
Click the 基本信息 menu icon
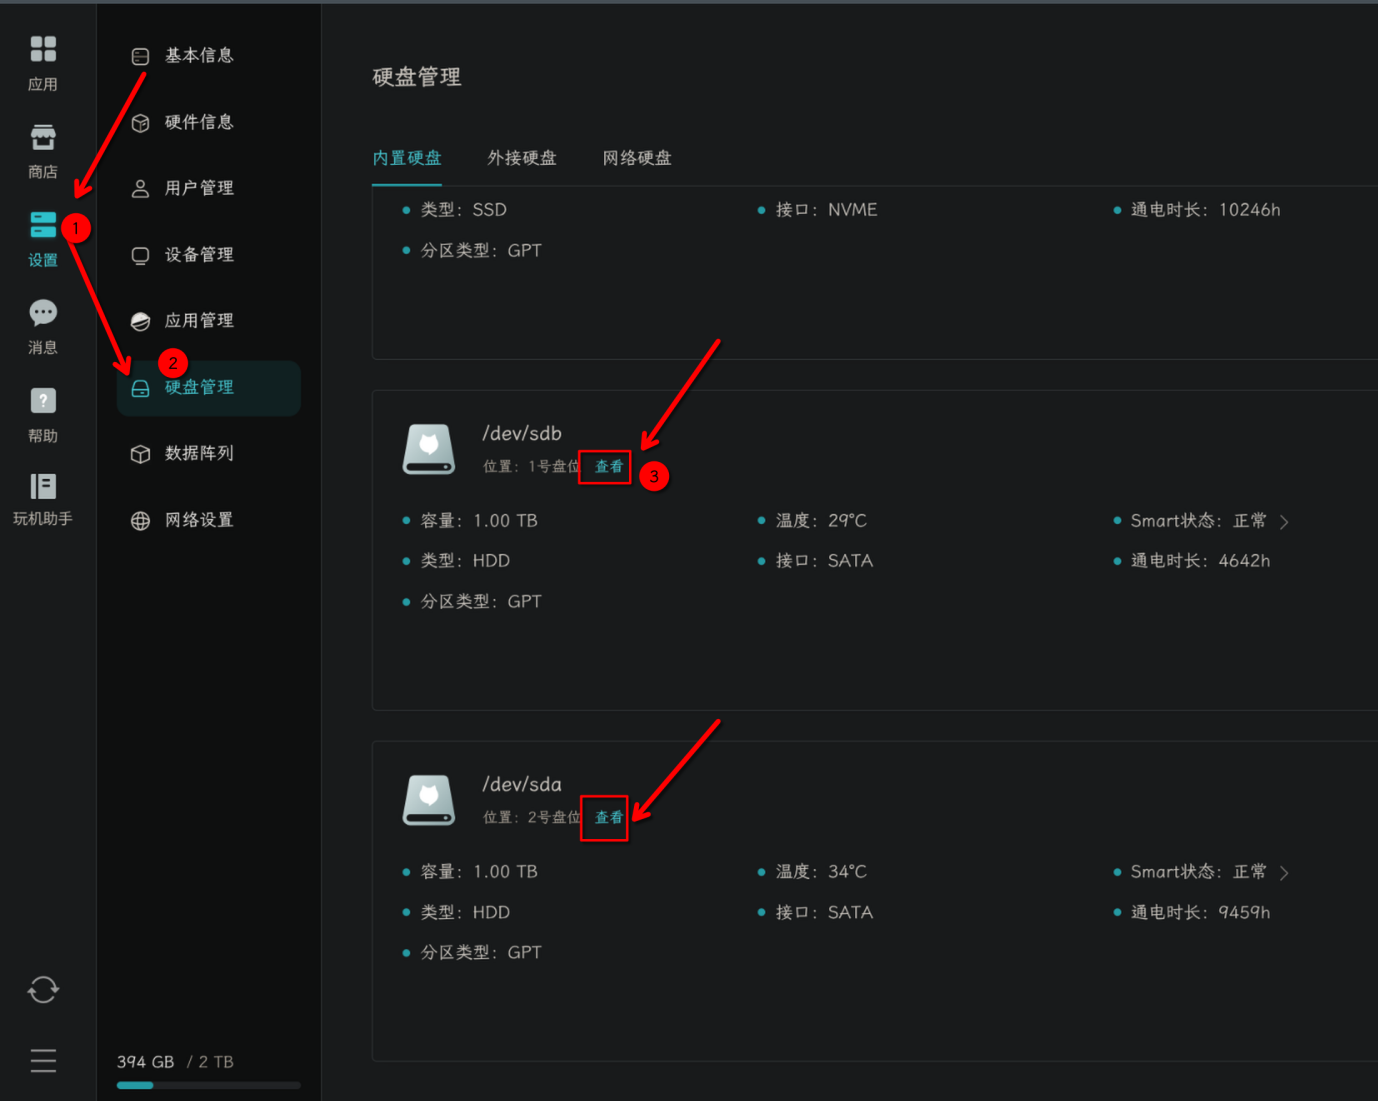[x=141, y=57]
